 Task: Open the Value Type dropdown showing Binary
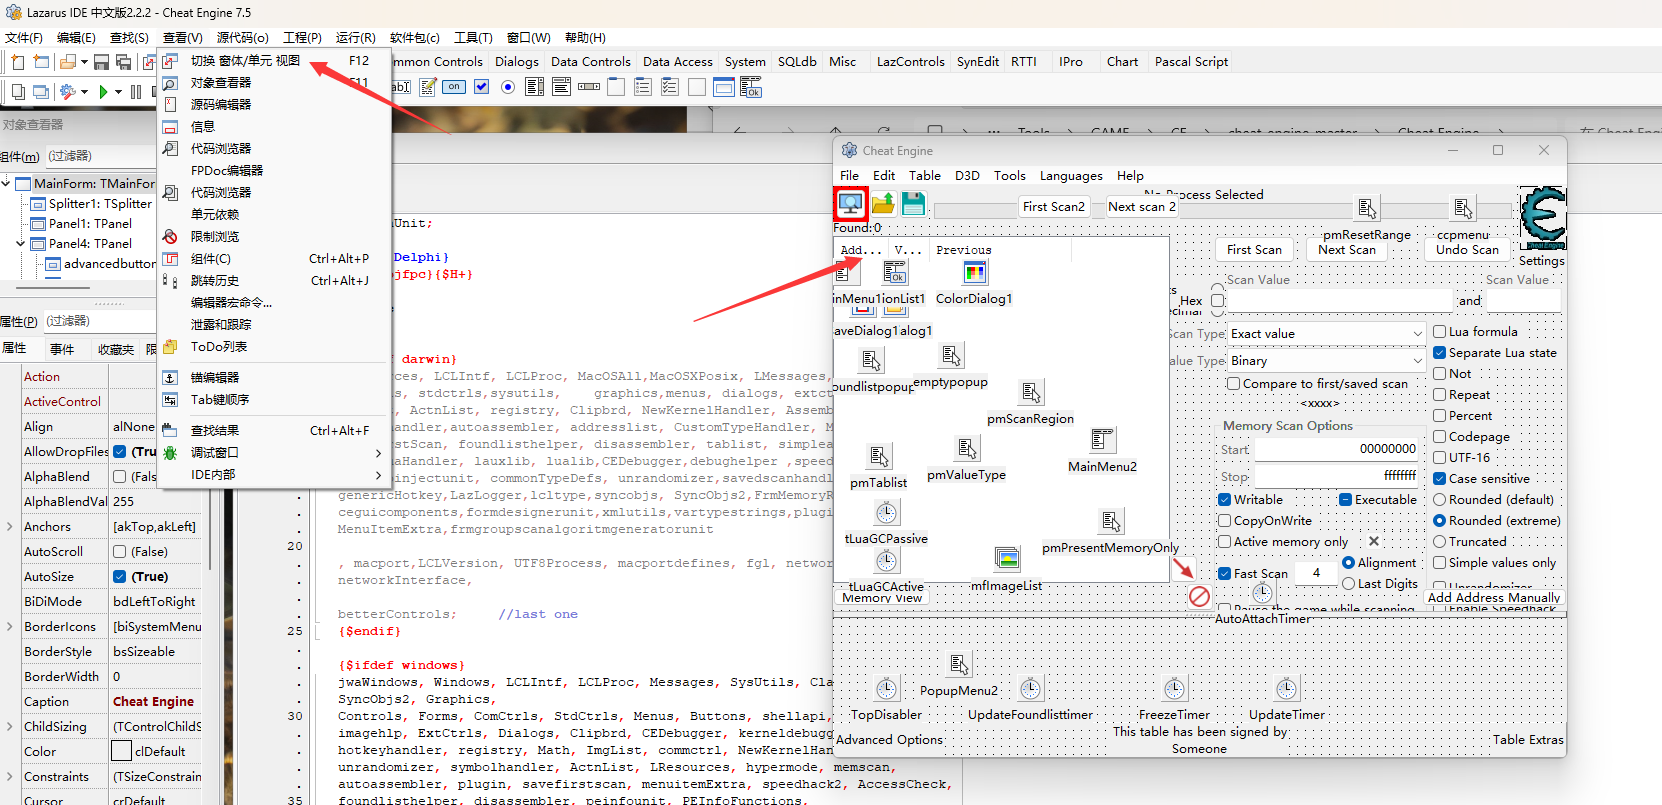1325,361
